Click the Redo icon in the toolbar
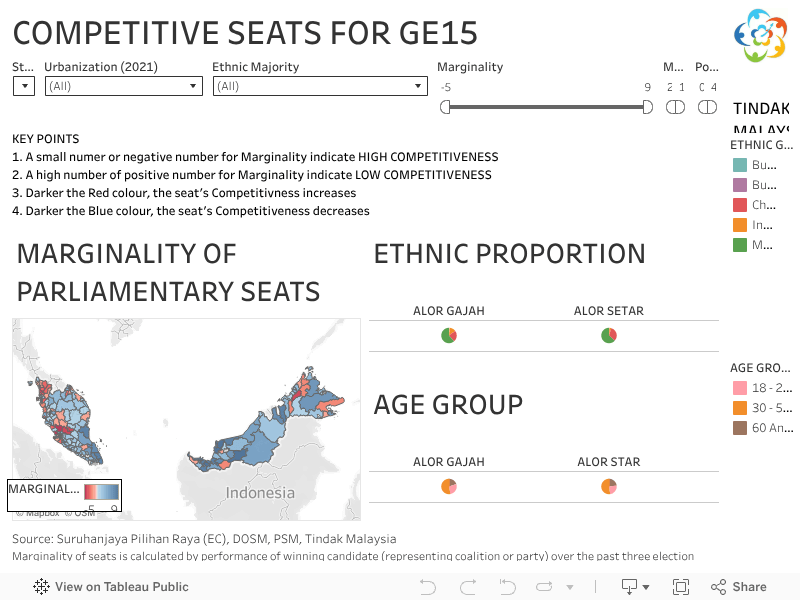The image size is (800, 600). tap(466, 587)
